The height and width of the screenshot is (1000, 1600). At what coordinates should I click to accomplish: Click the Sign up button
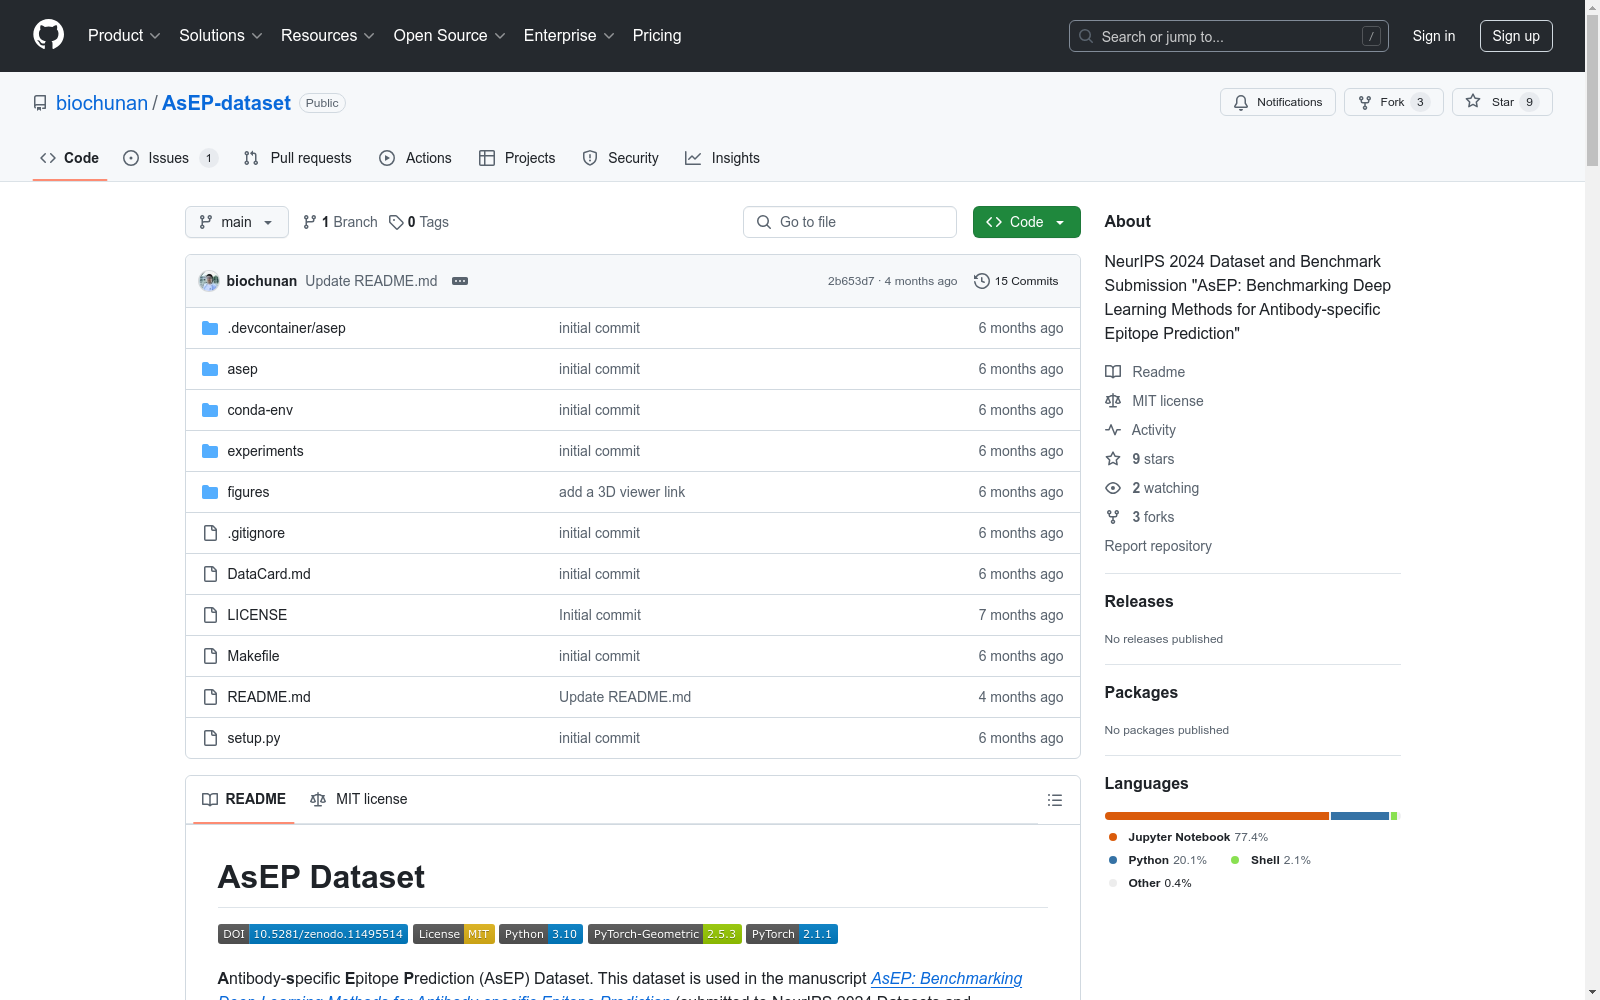(x=1516, y=36)
